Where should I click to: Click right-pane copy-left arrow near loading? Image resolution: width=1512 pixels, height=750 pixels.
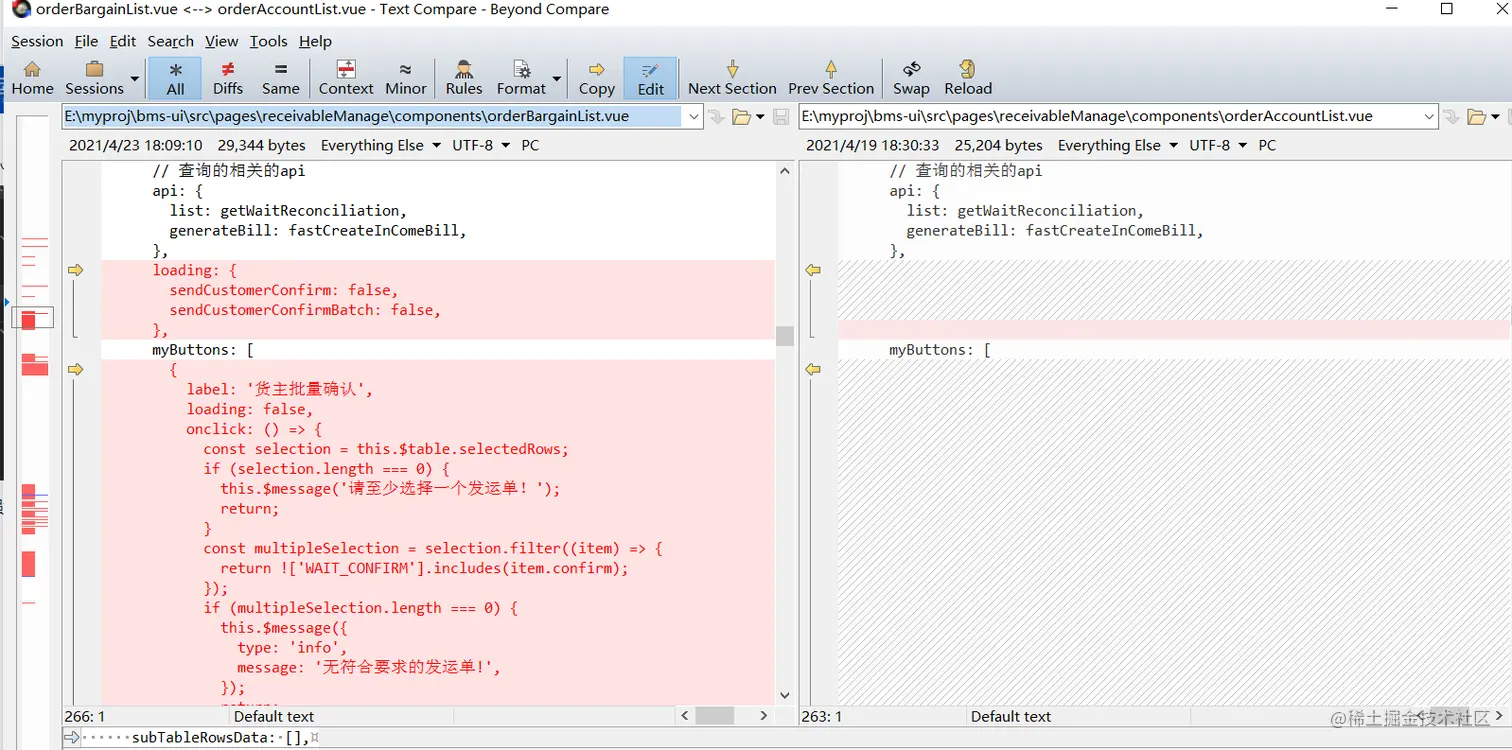[813, 270]
